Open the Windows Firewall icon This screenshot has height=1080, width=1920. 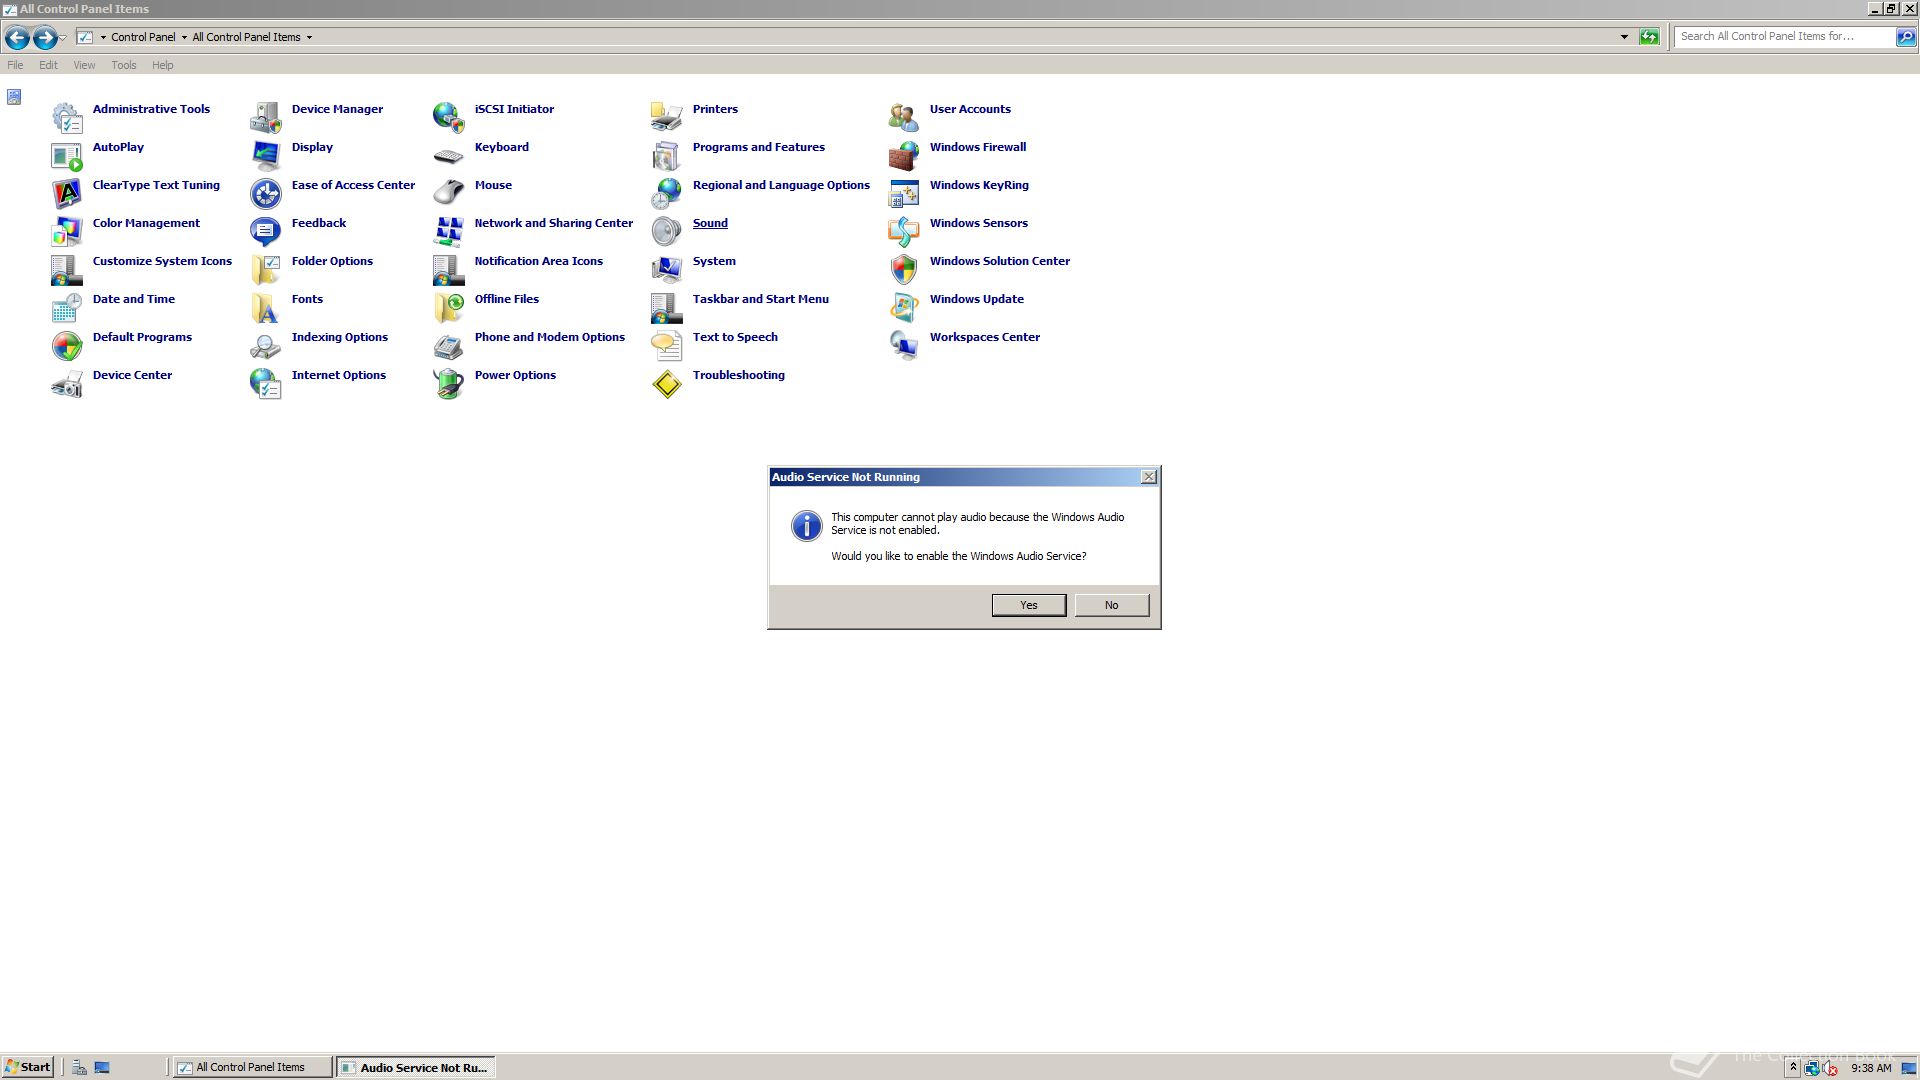pos(904,155)
